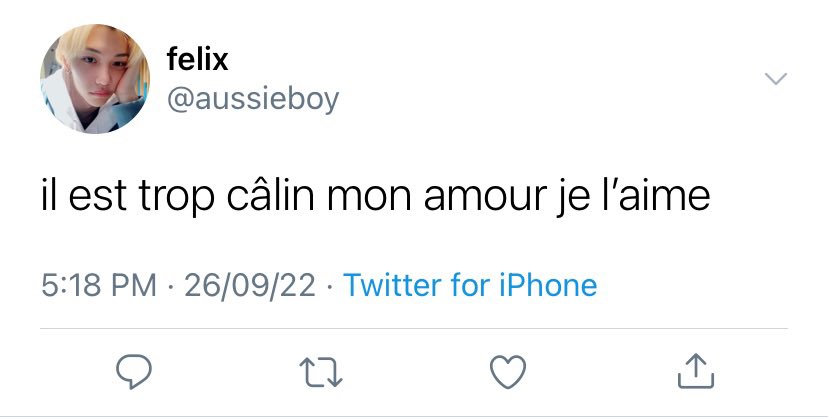Tap the reply speech bubble icon
Screen dimensions: 828x417
[x=134, y=372]
